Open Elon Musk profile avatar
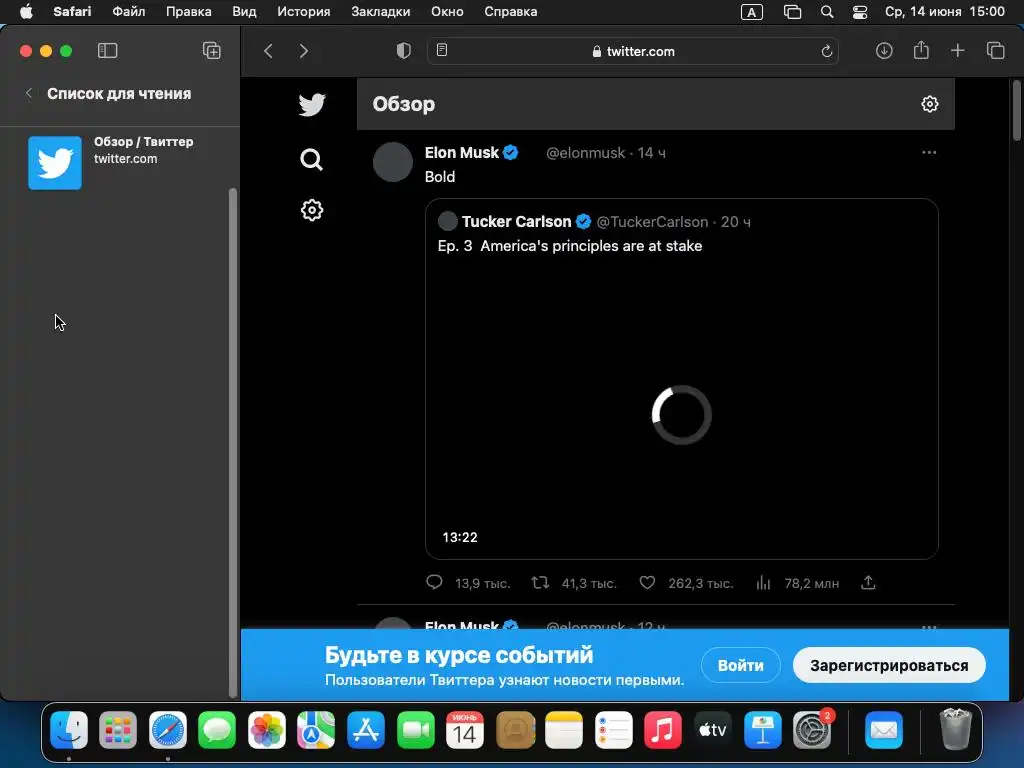The image size is (1024, 768). (392, 162)
